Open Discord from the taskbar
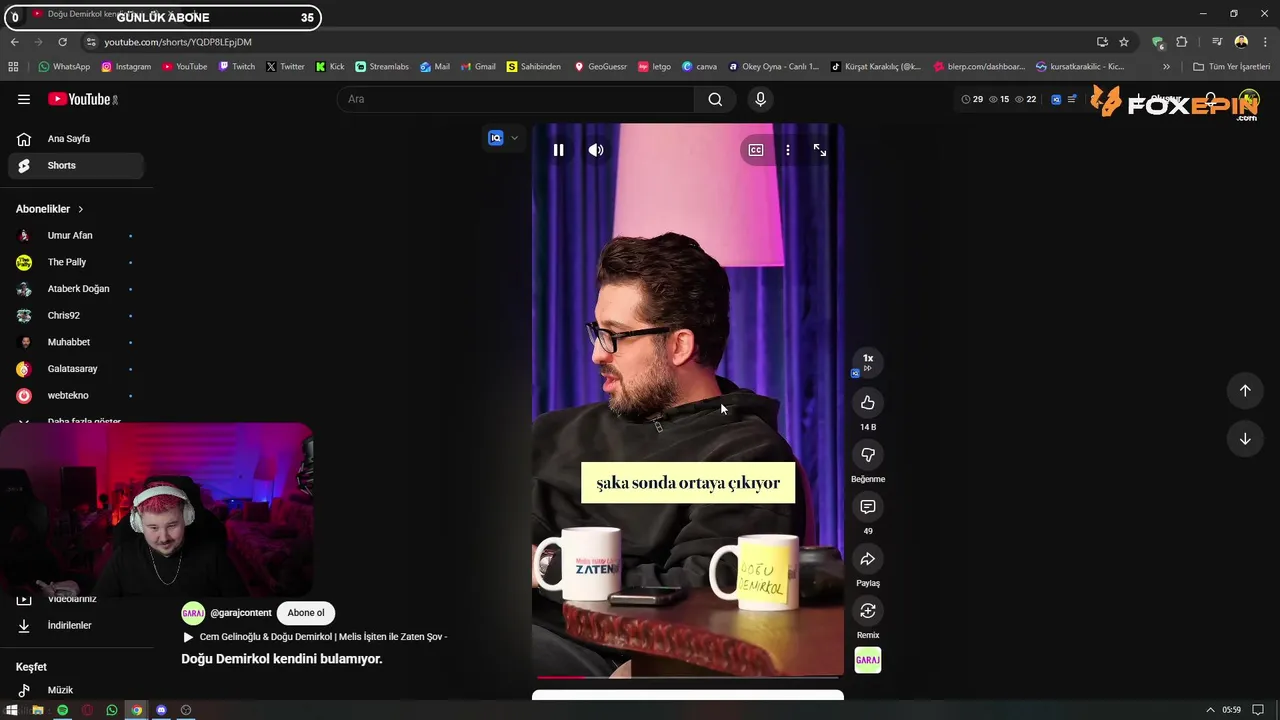This screenshot has height=720, width=1280. tap(161, 710)
